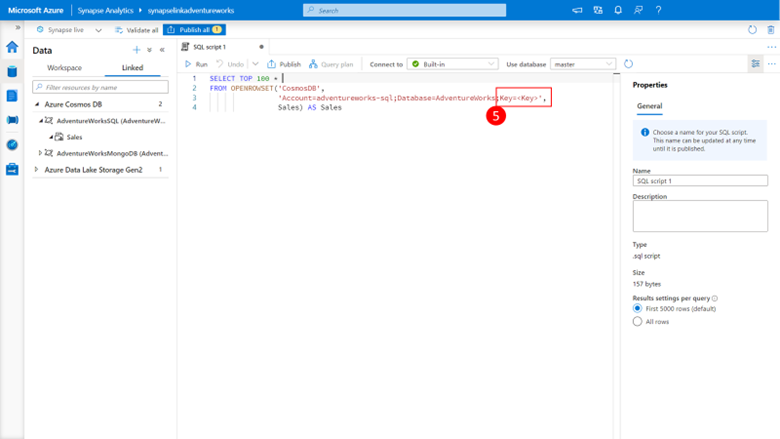
Task: Open the Undo options chevron
Action: 255,64
